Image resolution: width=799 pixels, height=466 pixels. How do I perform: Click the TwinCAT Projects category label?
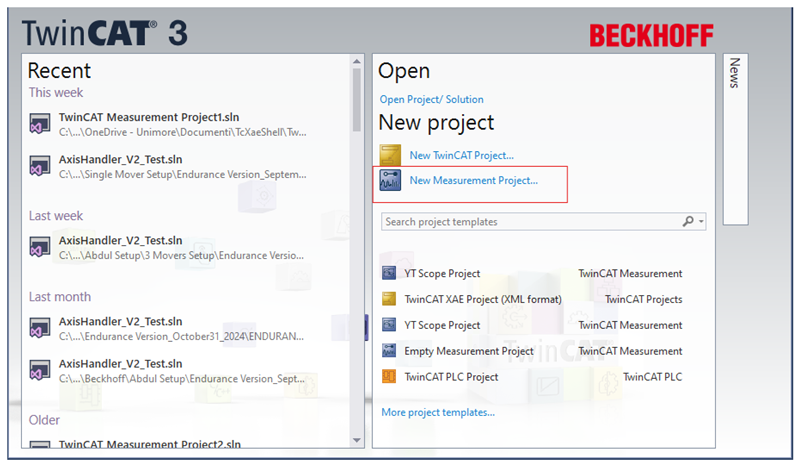coord(644,299)
